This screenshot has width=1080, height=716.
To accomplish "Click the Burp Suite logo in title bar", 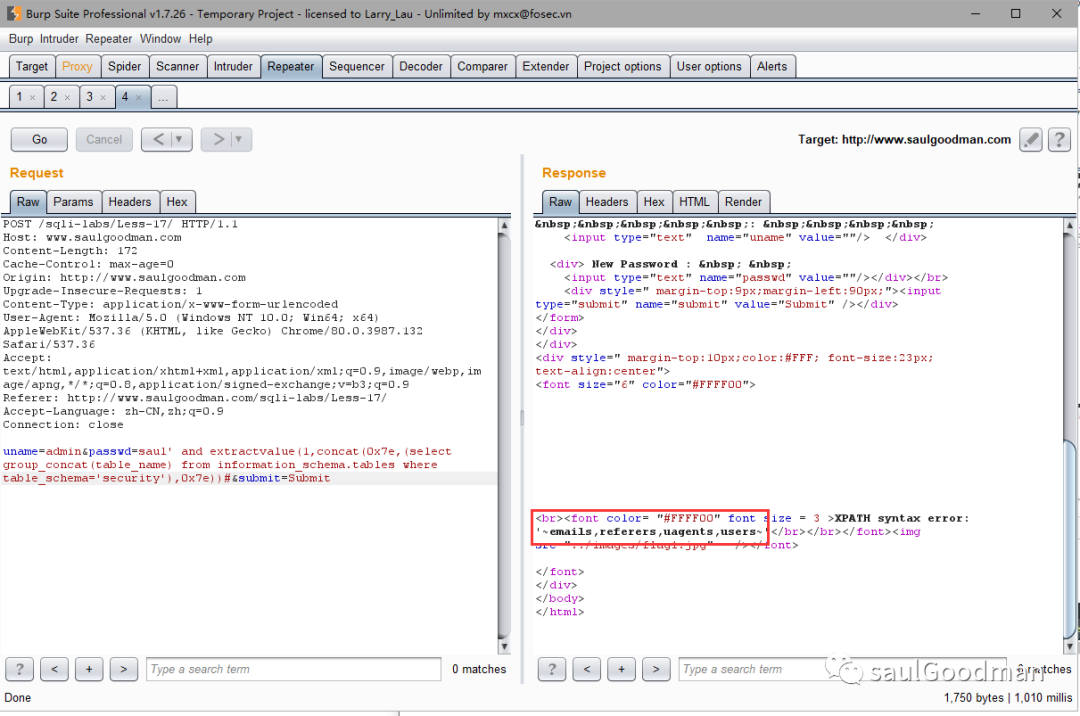I will (13, 13).
